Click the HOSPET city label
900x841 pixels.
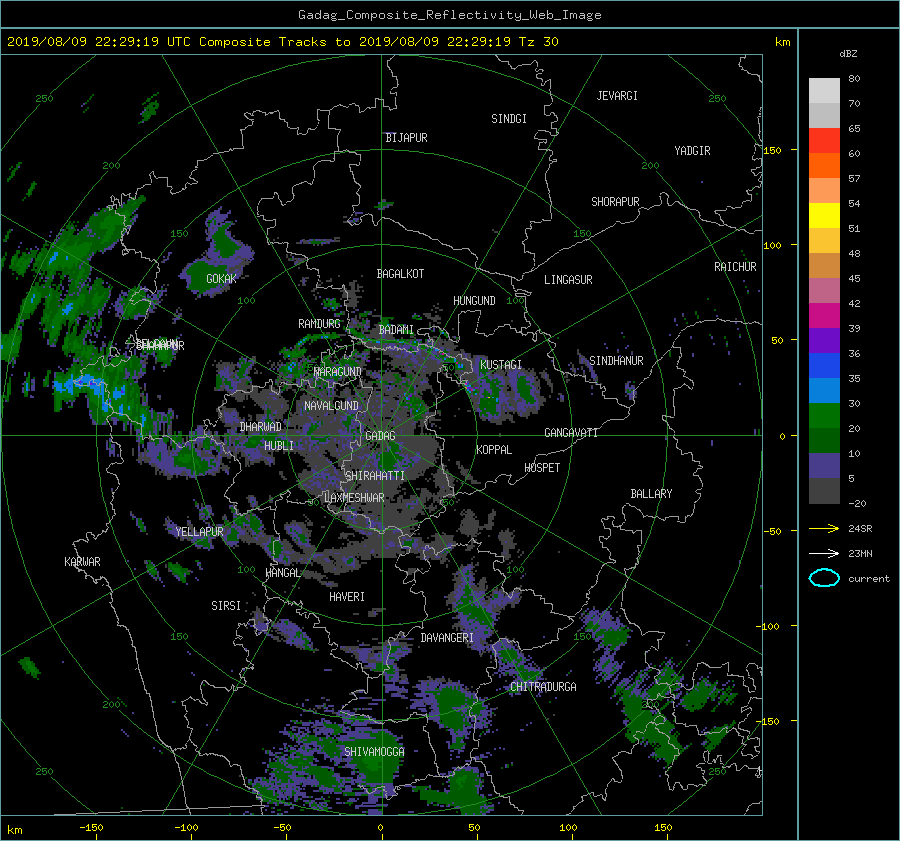tap(542, 468)
